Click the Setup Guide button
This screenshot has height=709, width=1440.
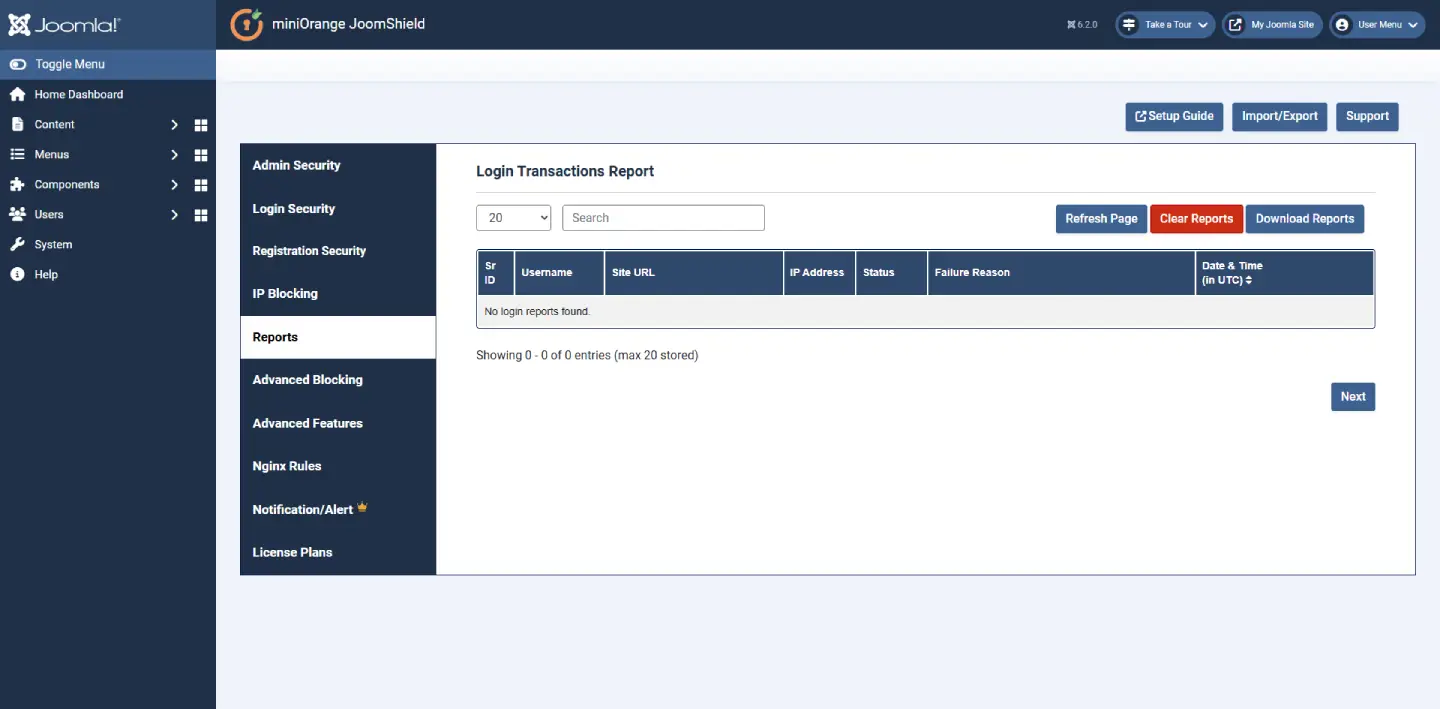(1174, 116)
